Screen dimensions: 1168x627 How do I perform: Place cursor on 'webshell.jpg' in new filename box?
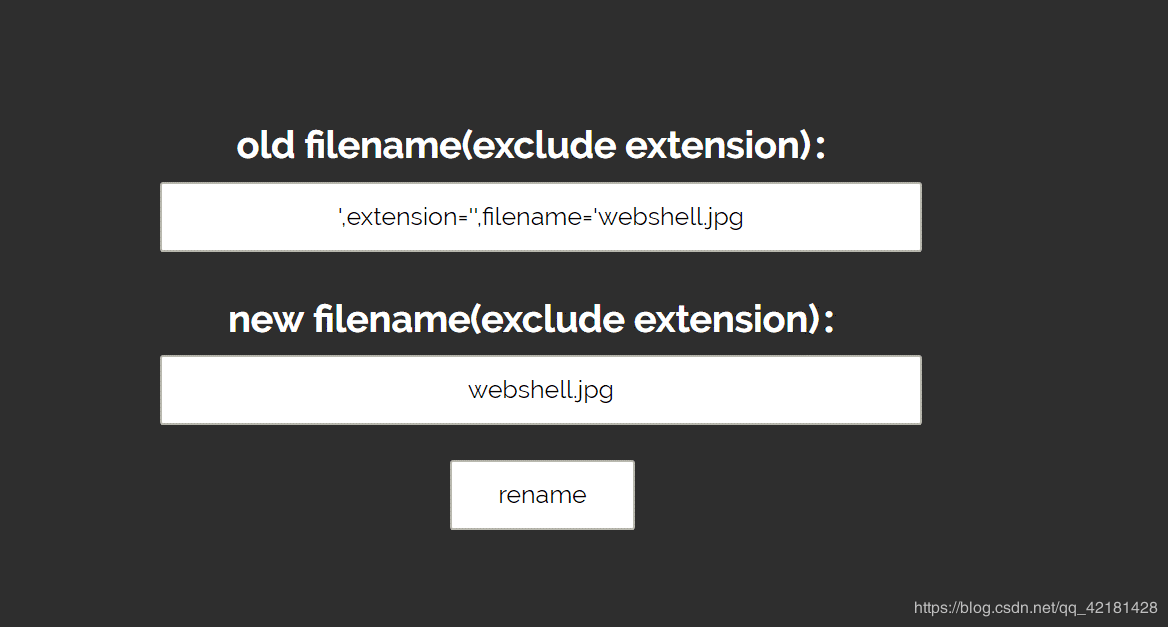click(x=541, y=390)
